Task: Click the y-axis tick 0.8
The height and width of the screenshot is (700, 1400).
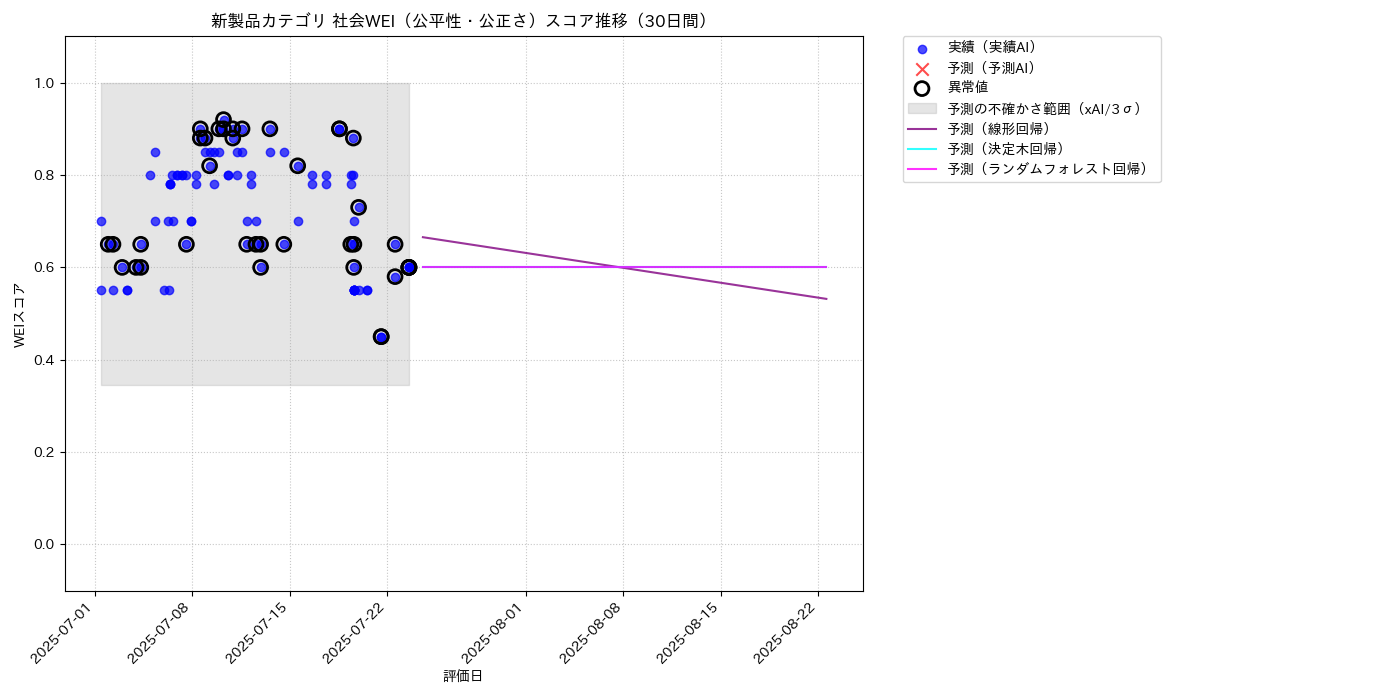Action: pyautogui.click(x=46, y=175)
